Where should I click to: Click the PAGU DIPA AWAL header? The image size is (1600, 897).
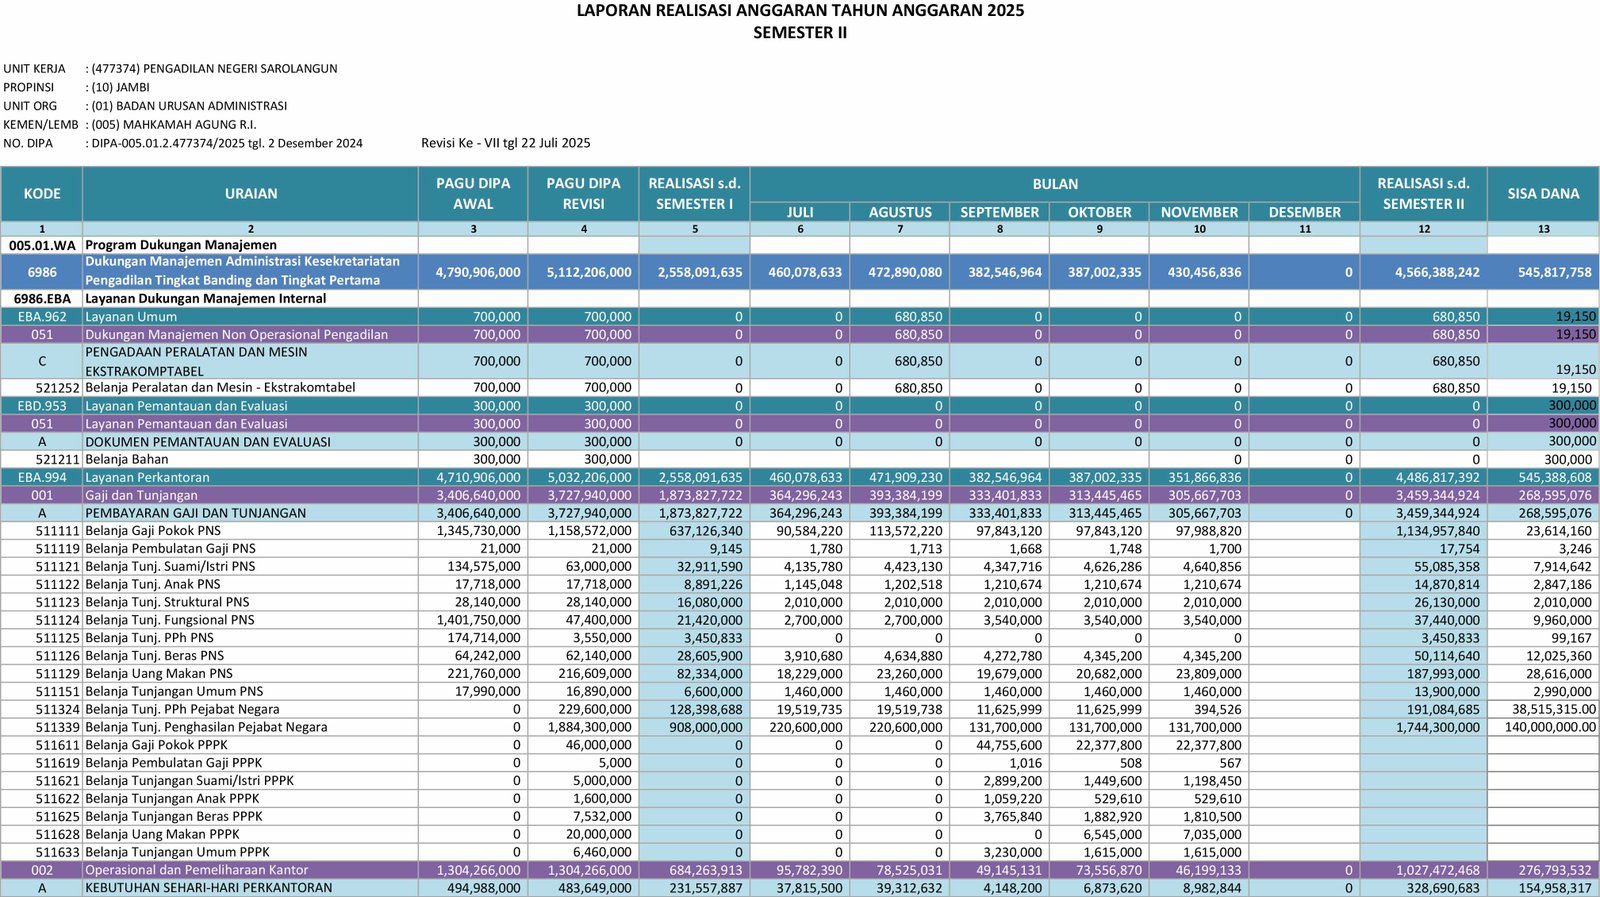(473, 194)
